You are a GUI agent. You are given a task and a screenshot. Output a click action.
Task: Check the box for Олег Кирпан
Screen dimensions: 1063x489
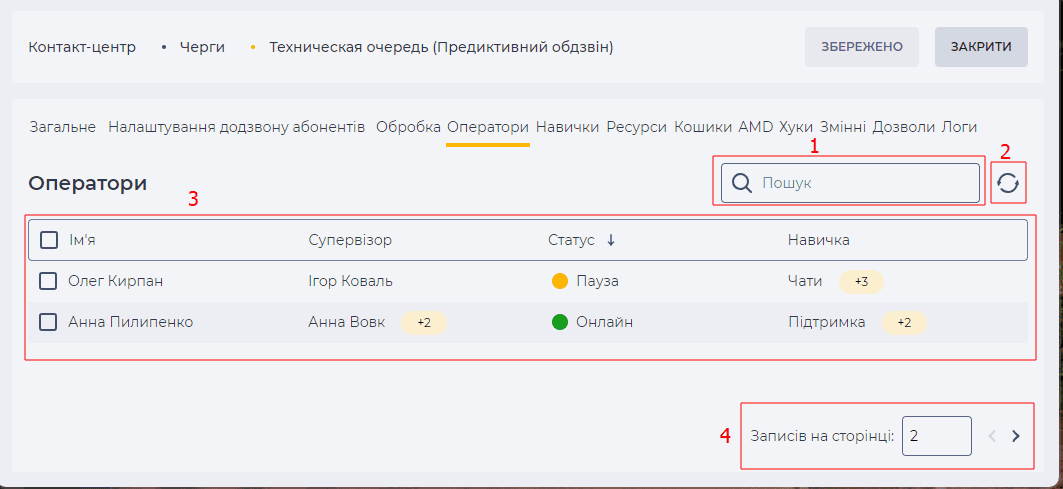48,281
